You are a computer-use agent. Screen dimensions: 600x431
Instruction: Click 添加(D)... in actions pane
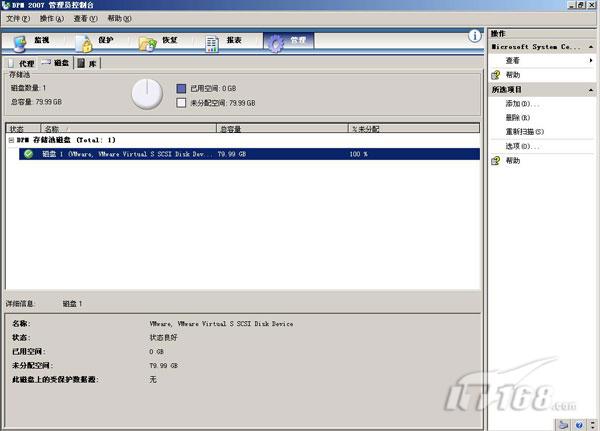point(522,104)
